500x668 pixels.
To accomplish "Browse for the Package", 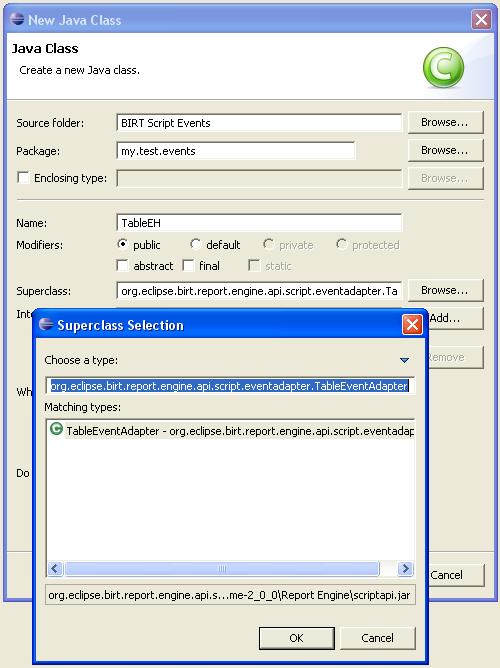I will pos(445,150).
